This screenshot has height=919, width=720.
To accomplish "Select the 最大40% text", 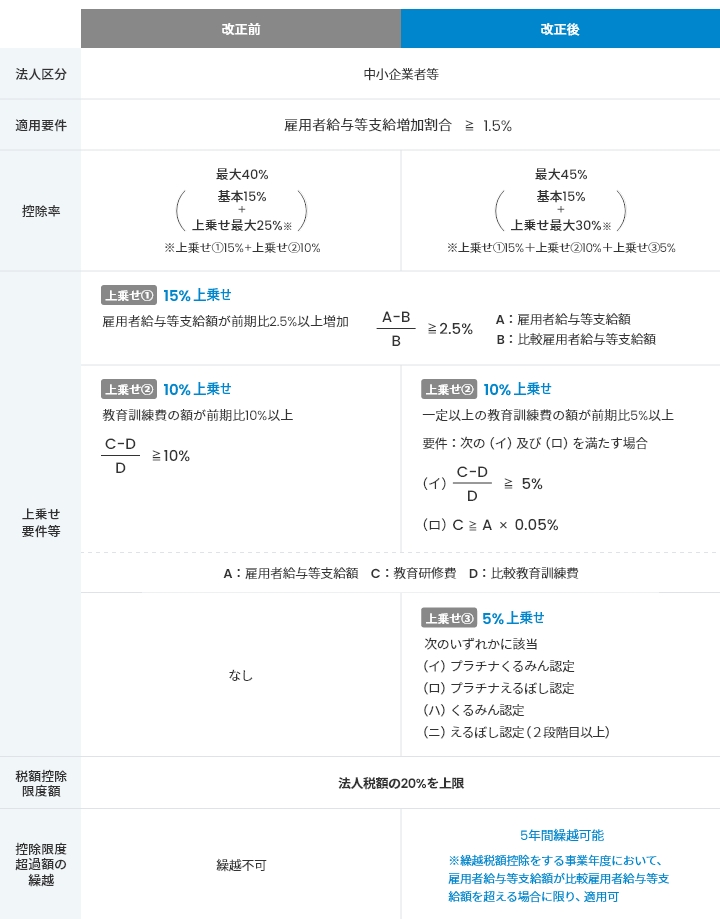I will point(242,174).
